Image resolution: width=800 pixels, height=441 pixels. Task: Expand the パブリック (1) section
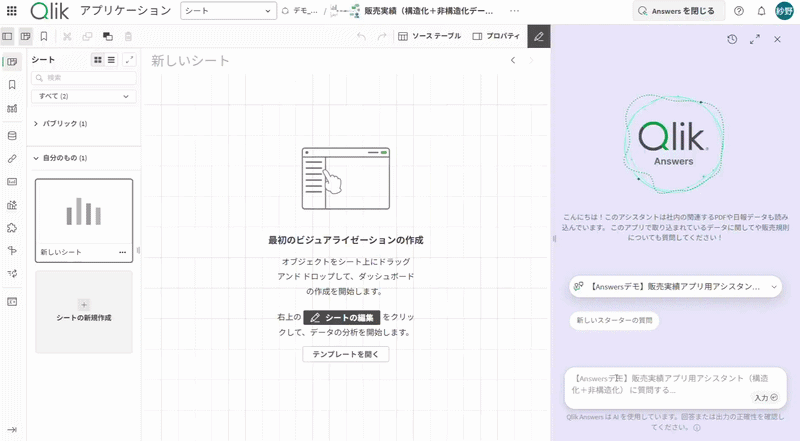tap(60, 124)
